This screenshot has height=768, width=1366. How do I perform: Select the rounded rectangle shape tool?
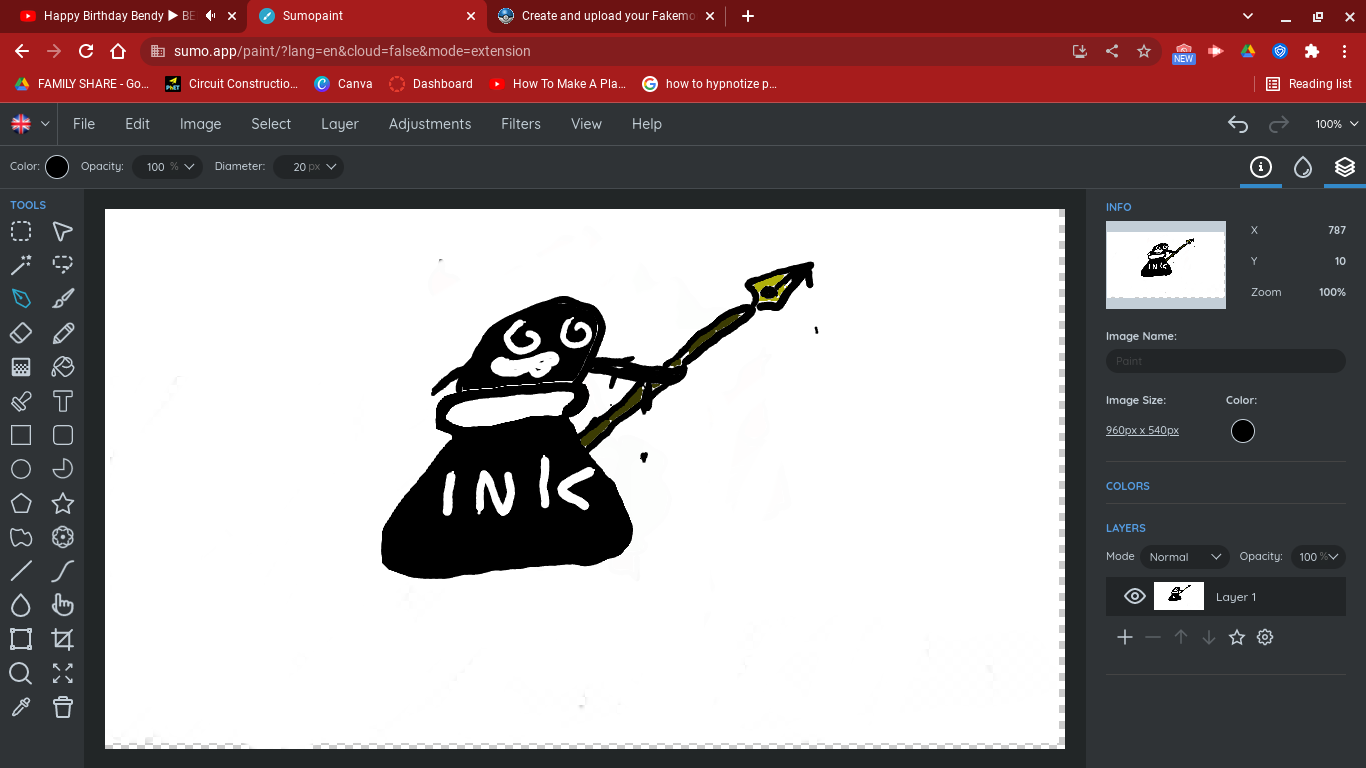coord(63,435)
